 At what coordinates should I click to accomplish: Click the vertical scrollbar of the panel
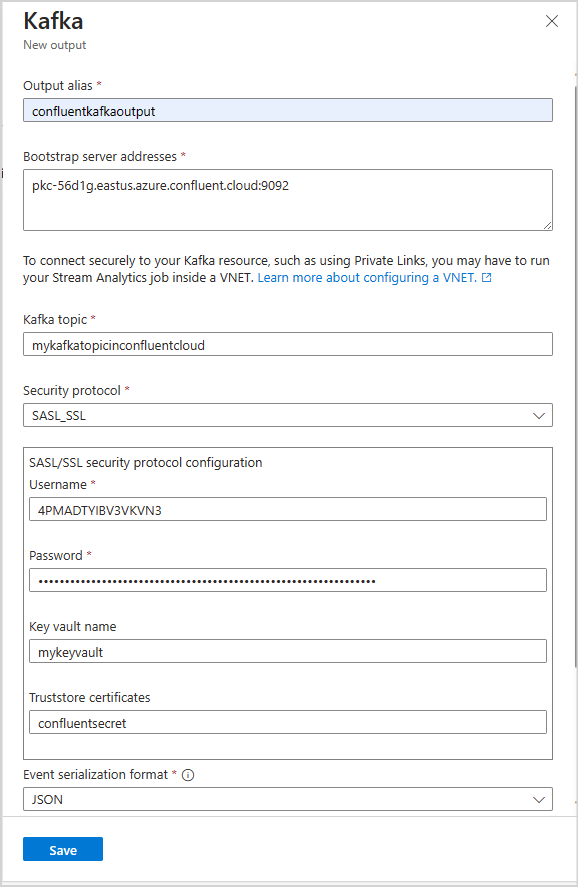(575, 376)
